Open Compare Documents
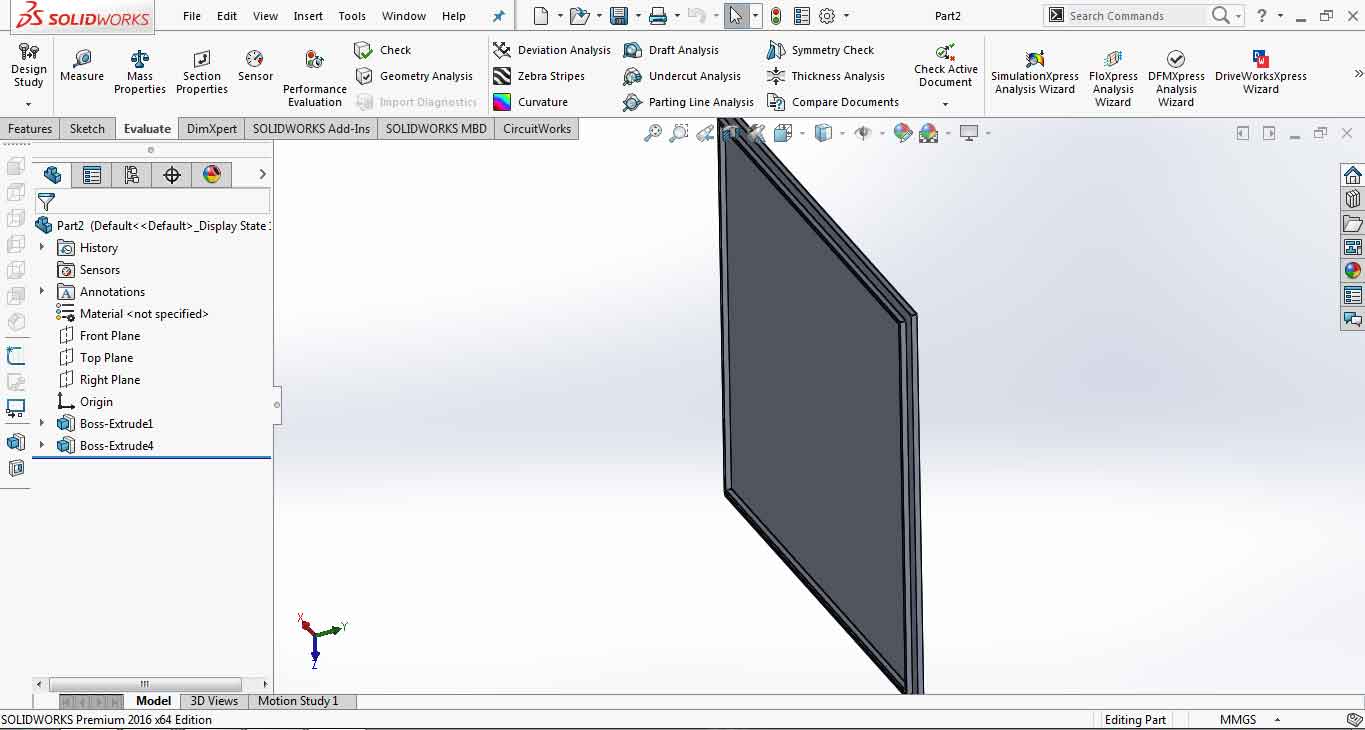Image resolution: width=1365 pixels, height=730 pixels. click(833, 102)
